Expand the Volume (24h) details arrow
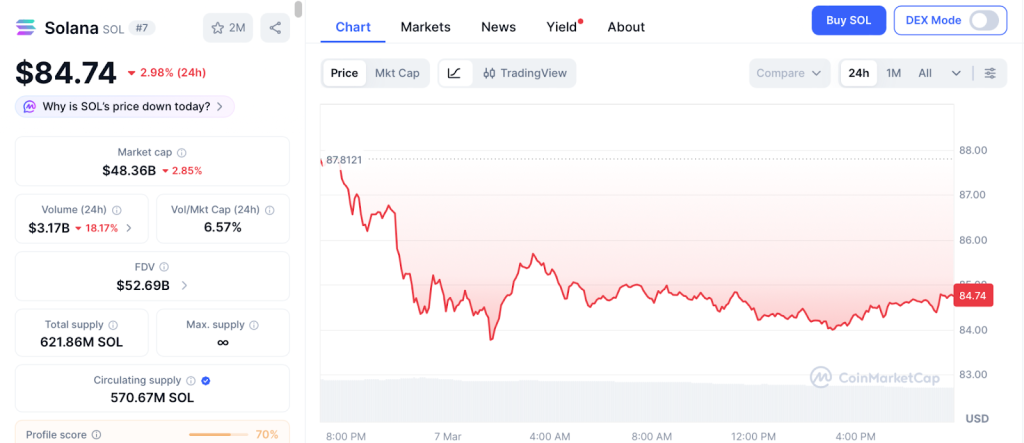Image resolution: width=1024 pixels, height=443 pixels. pos(129,228)
